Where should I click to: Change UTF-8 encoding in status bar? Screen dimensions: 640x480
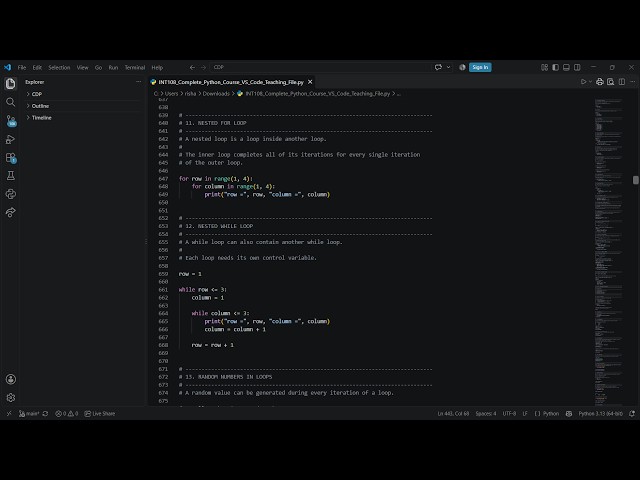[509, 413]
